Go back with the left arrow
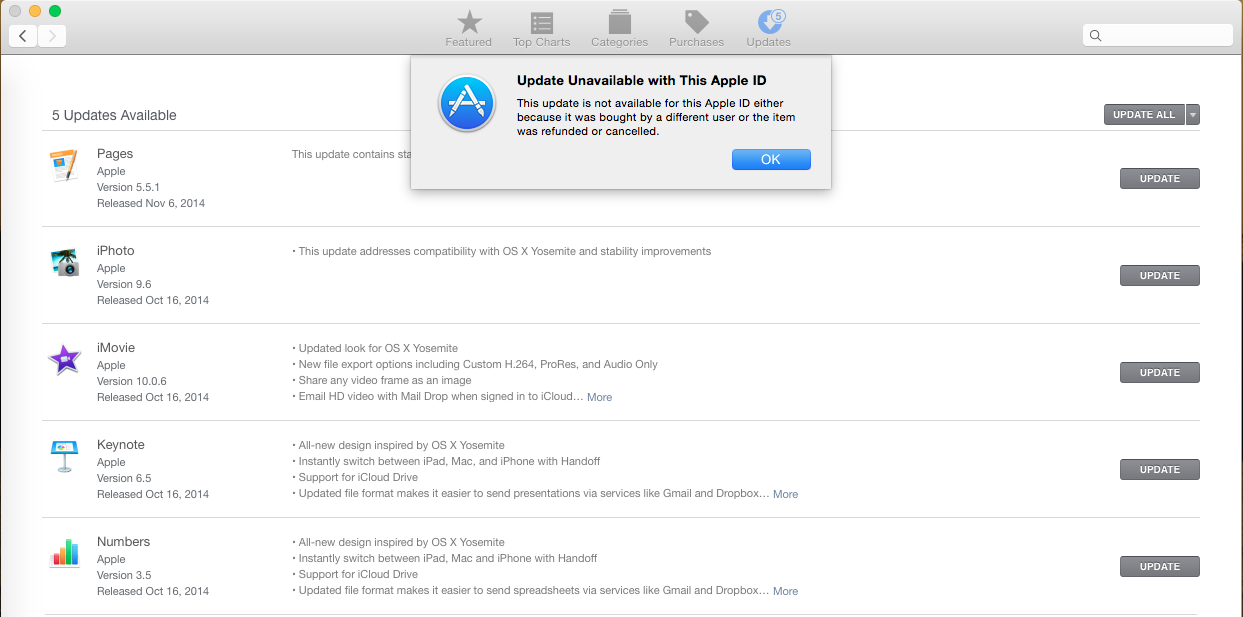The image size is (1243, 617). coord(23,36)
